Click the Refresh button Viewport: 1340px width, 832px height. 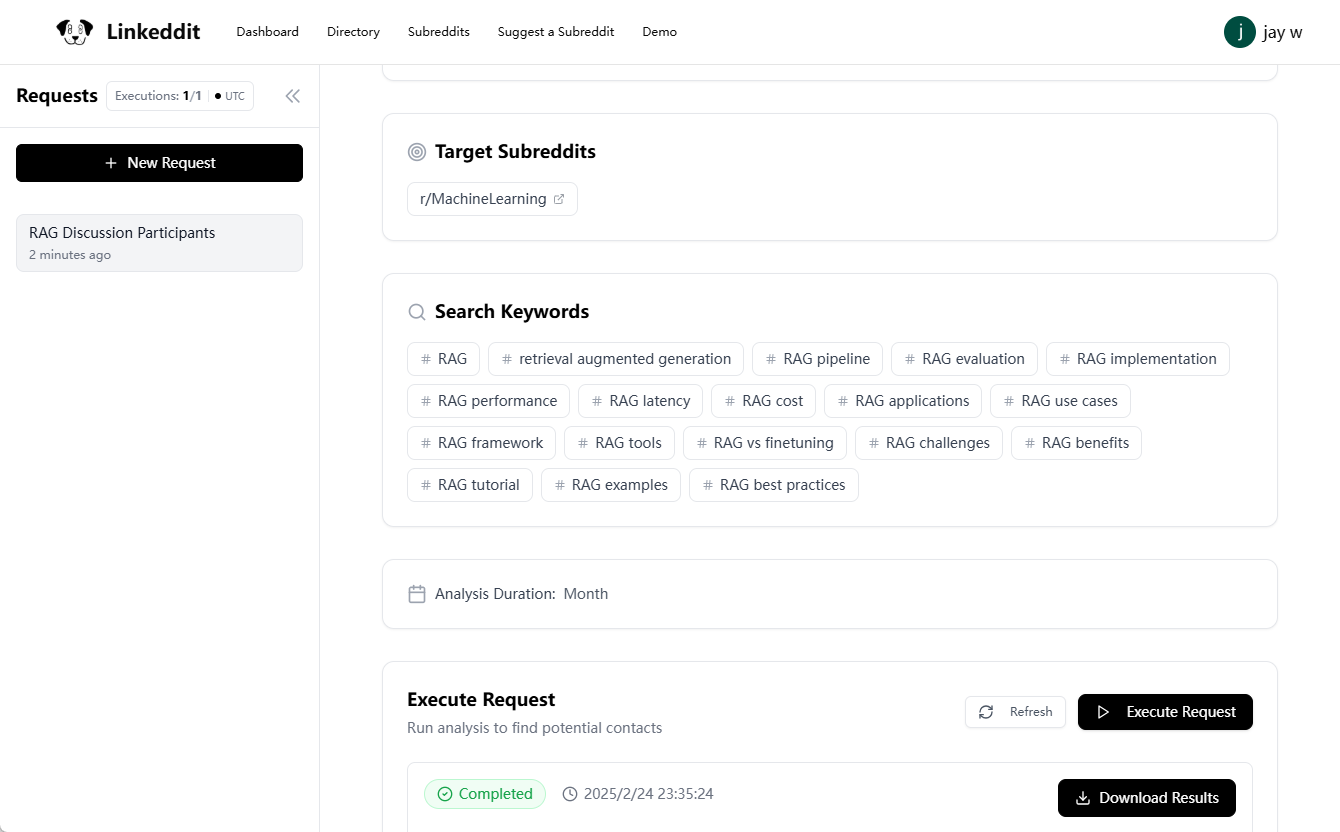1015,712
